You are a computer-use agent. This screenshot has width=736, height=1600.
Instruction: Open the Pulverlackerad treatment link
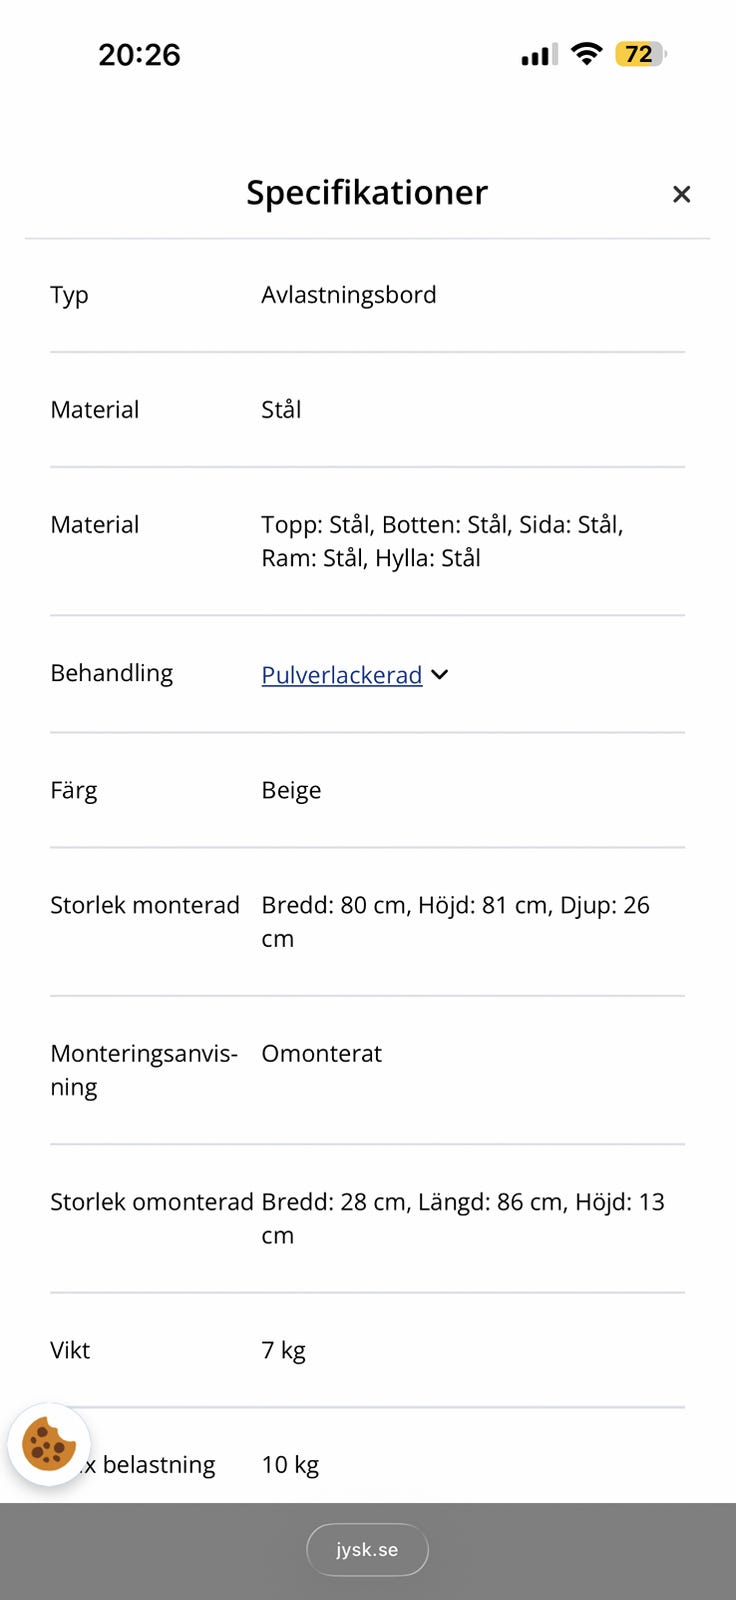click(x=341, y=675)
